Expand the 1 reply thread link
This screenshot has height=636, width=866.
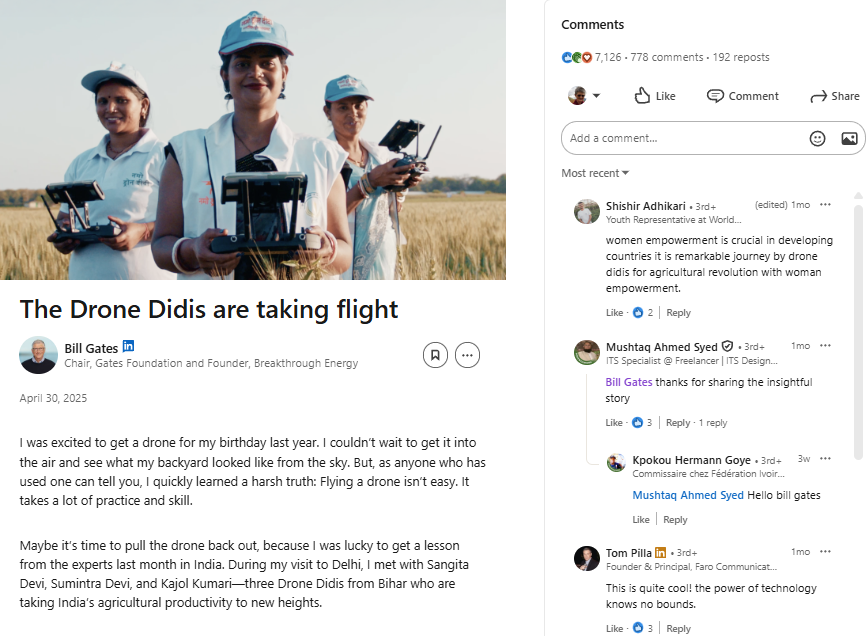click(713, 423)
